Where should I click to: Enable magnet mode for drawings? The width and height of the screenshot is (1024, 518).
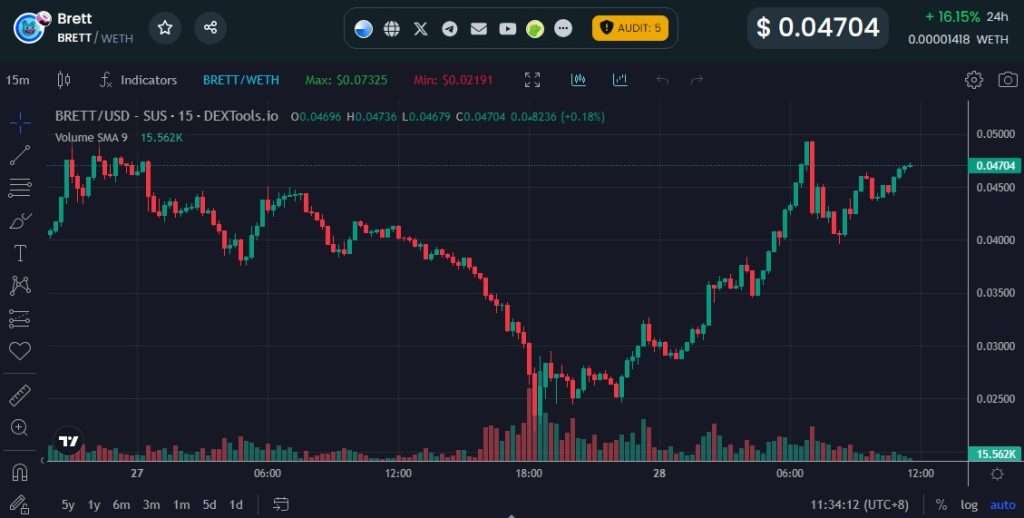pyautogui.click(x=20, y=471)
